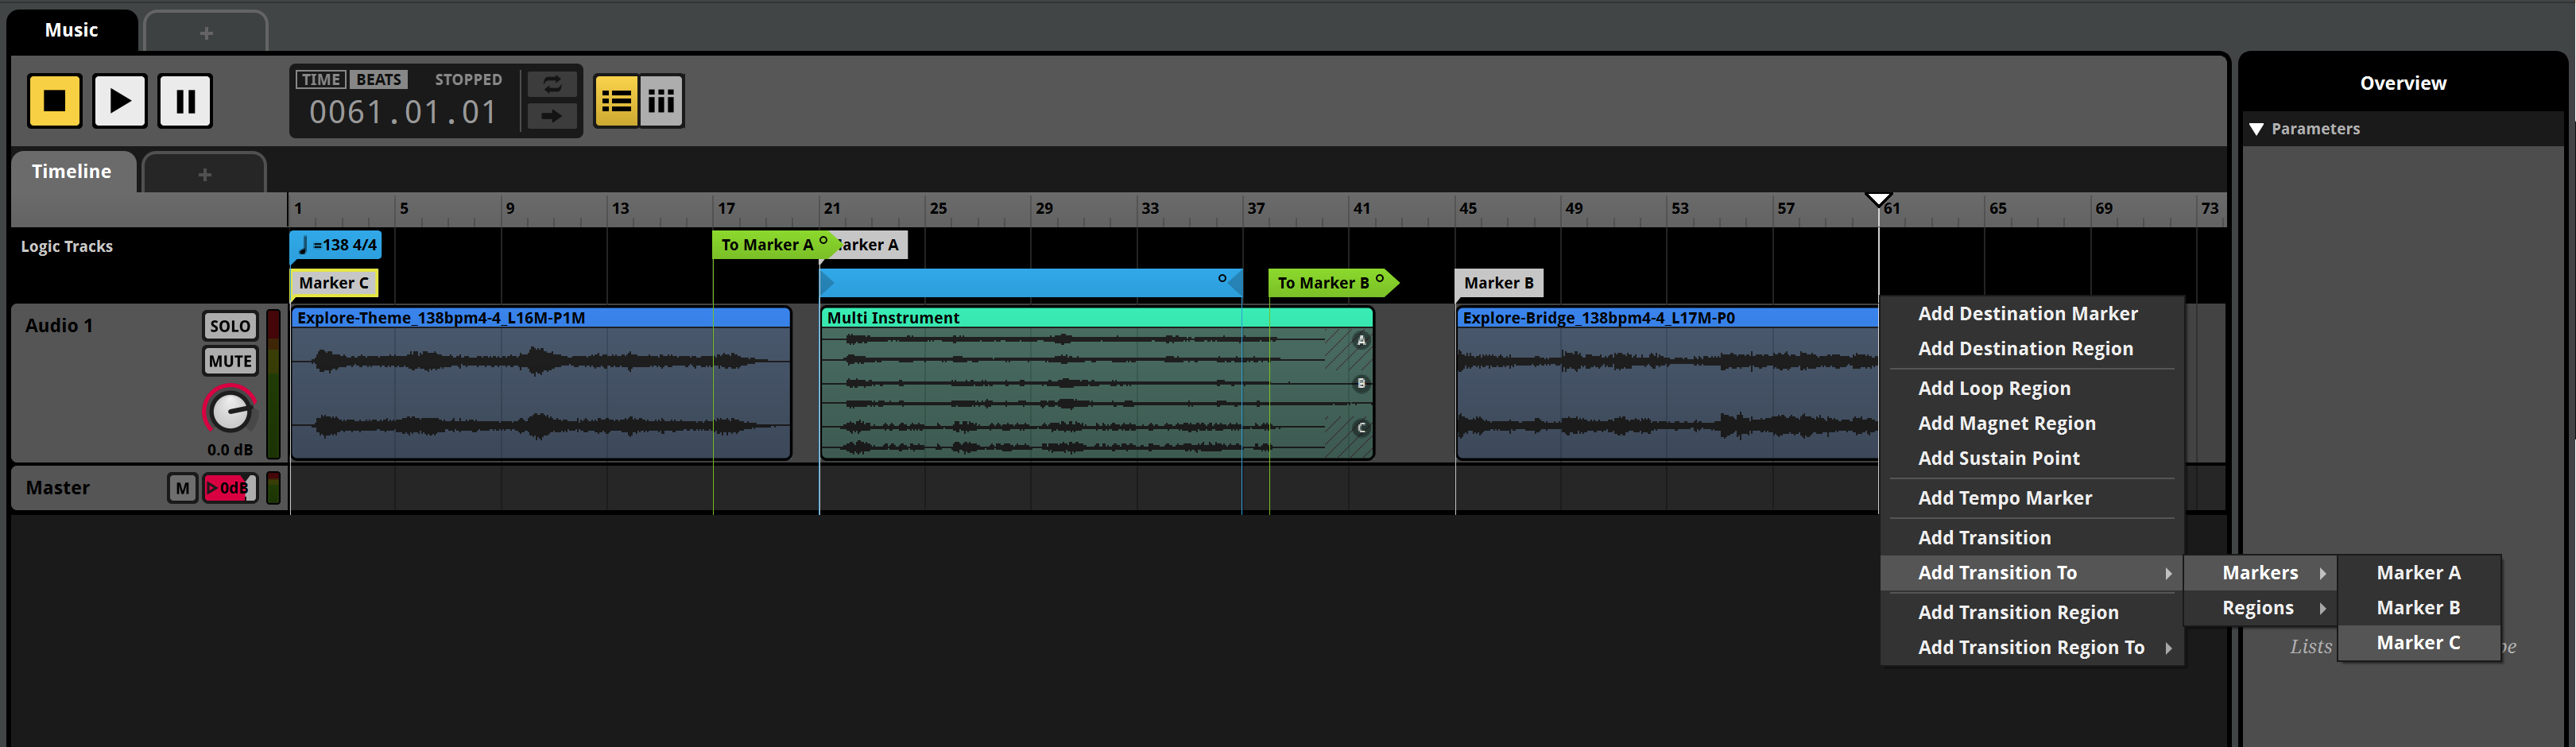Collapse the Parameters section triangle
The width and height of the screenshot is (2576, 747).
[2257, 129]
